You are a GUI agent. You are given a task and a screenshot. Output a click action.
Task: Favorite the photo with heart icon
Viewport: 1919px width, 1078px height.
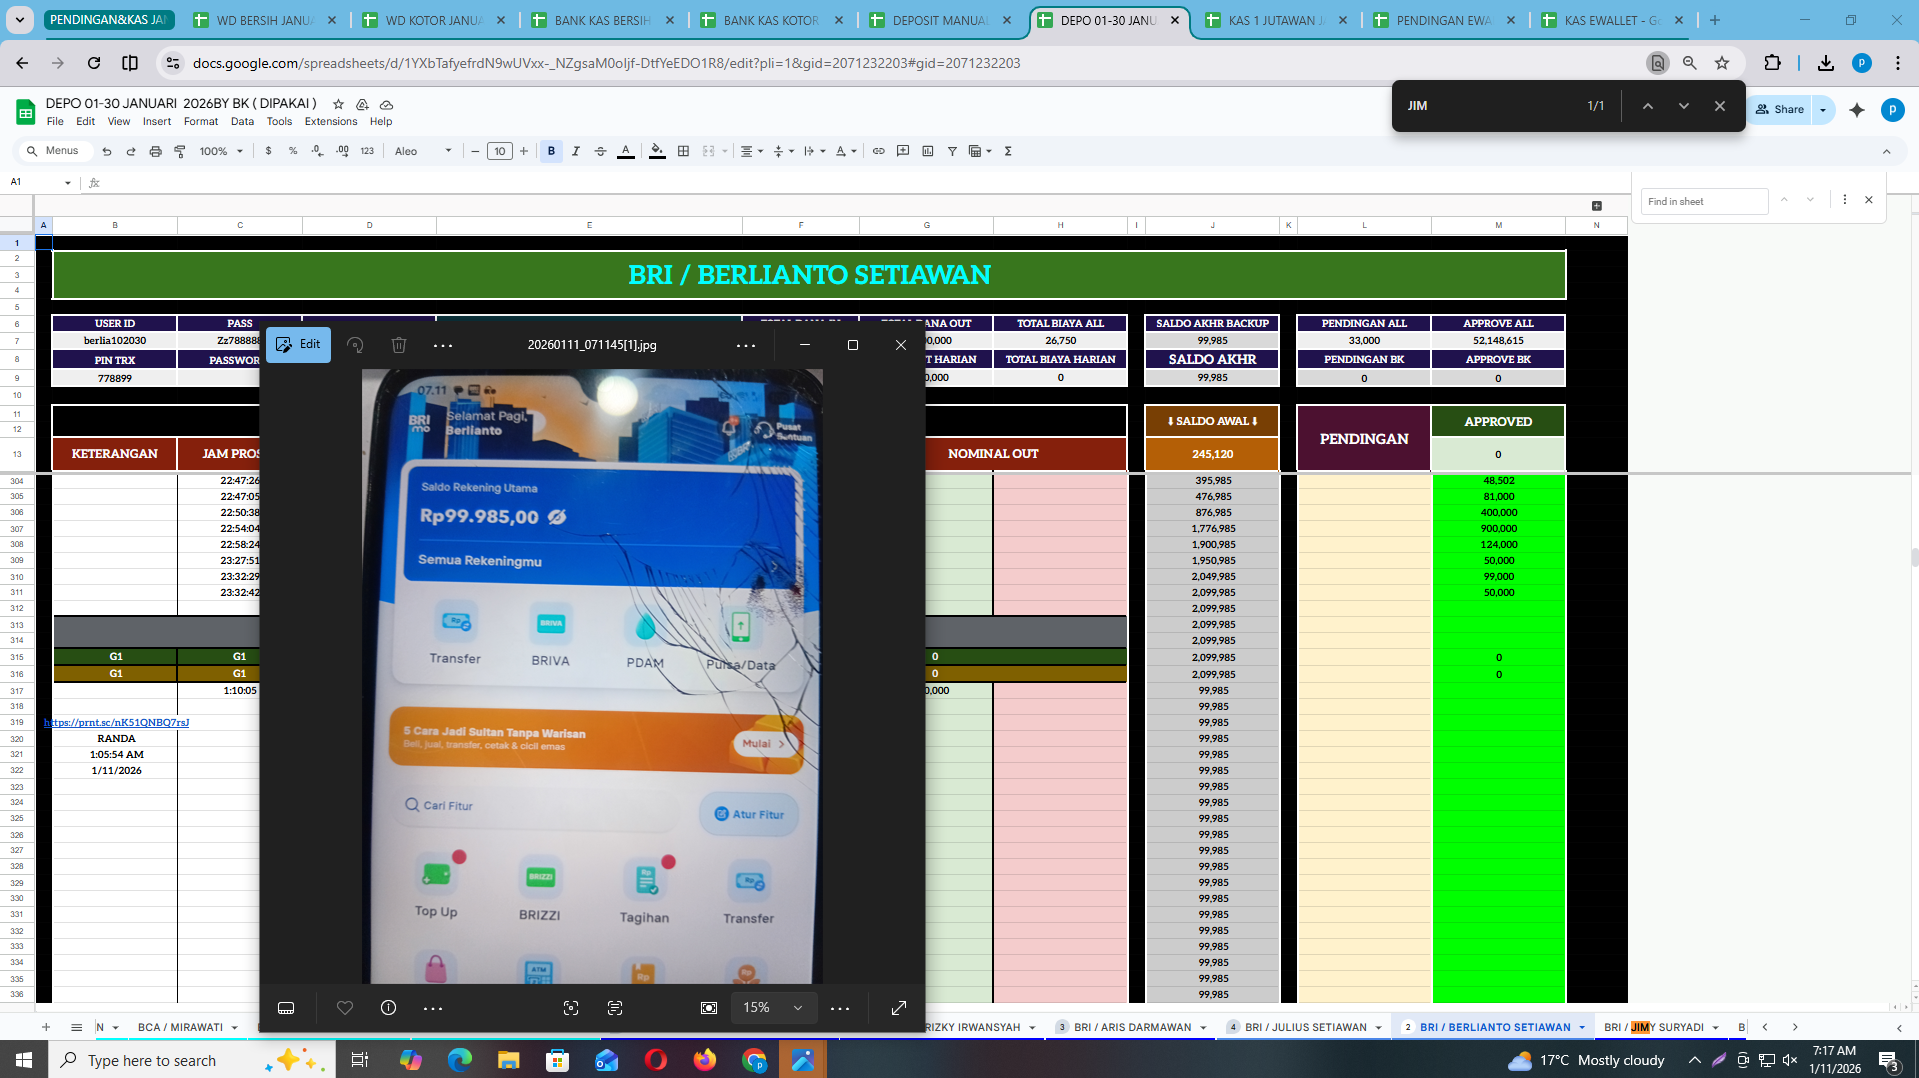tap(345, 1008)
